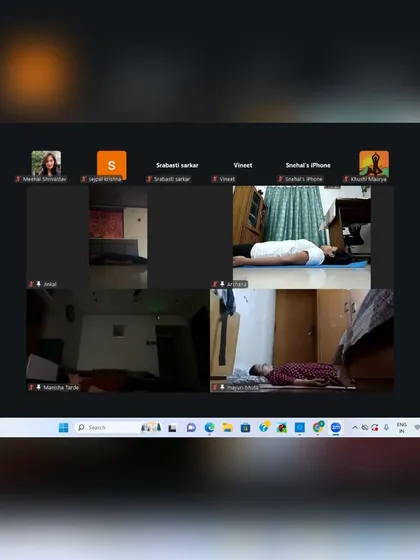Open Microsoft Edge from the taskbar
This screenshot has height=560, width=420.
(x=209, y=428)
